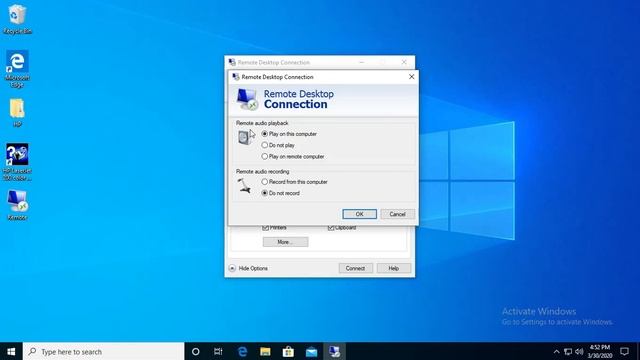The image size is (640, 360).
Task: Launch Edge from the taskbar
Action: (242, 351)
